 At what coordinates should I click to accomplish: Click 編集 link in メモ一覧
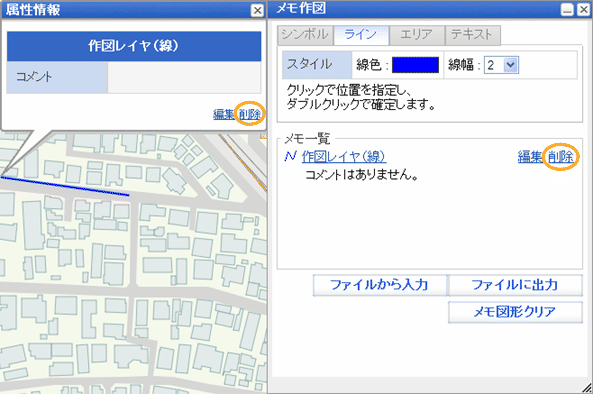pos(530,156)
